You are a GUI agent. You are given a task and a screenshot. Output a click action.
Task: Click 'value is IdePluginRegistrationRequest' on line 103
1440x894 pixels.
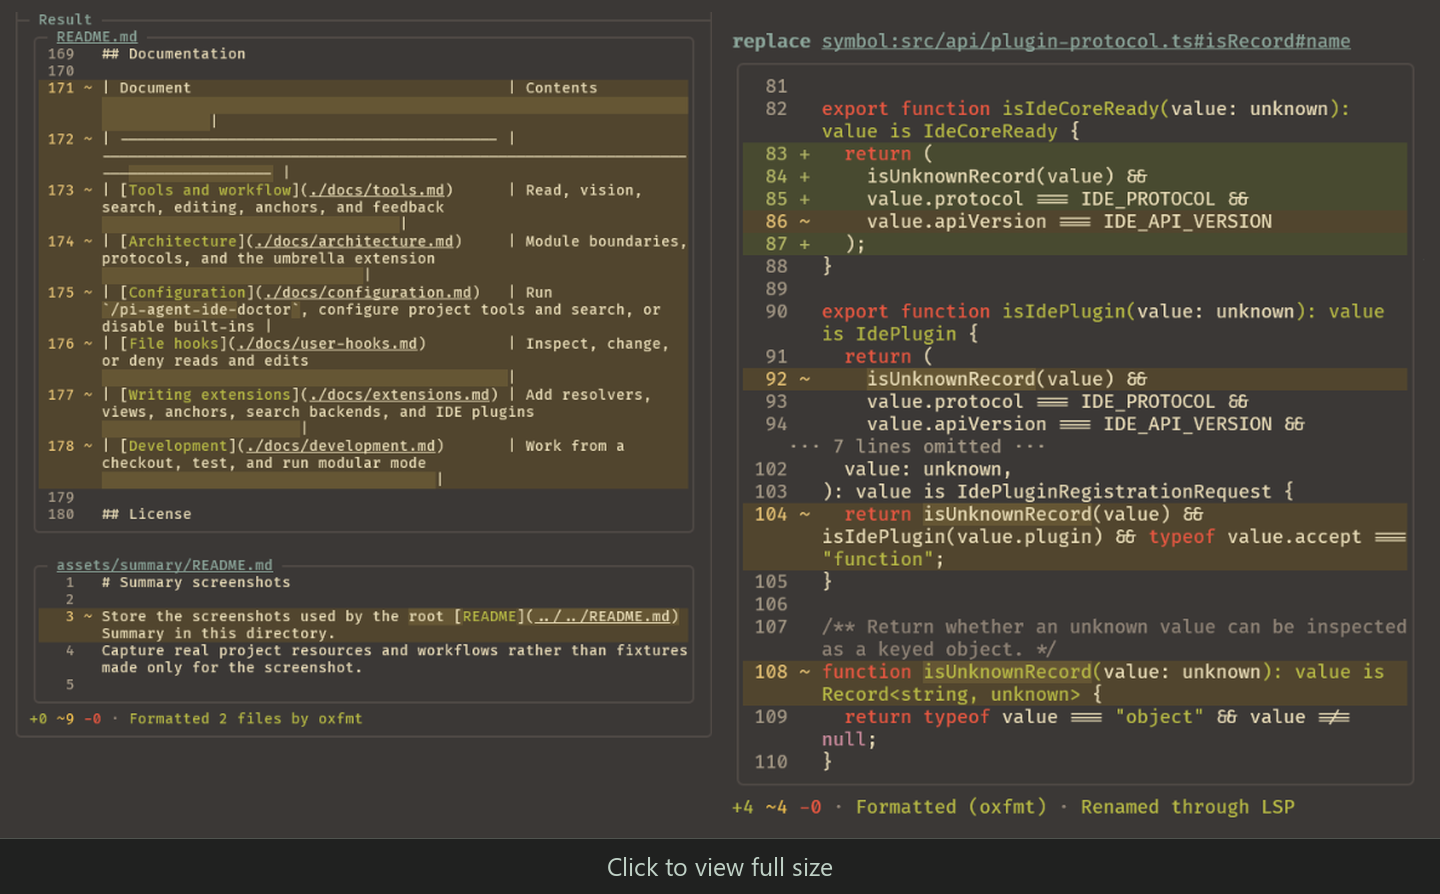[x=1063, y=492]
